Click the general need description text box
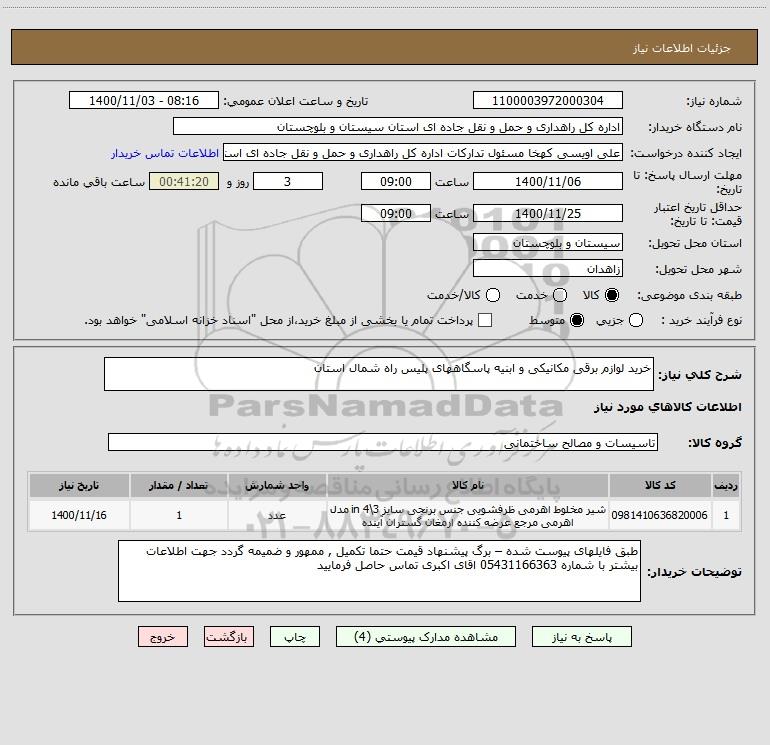 tap(379, 374)
